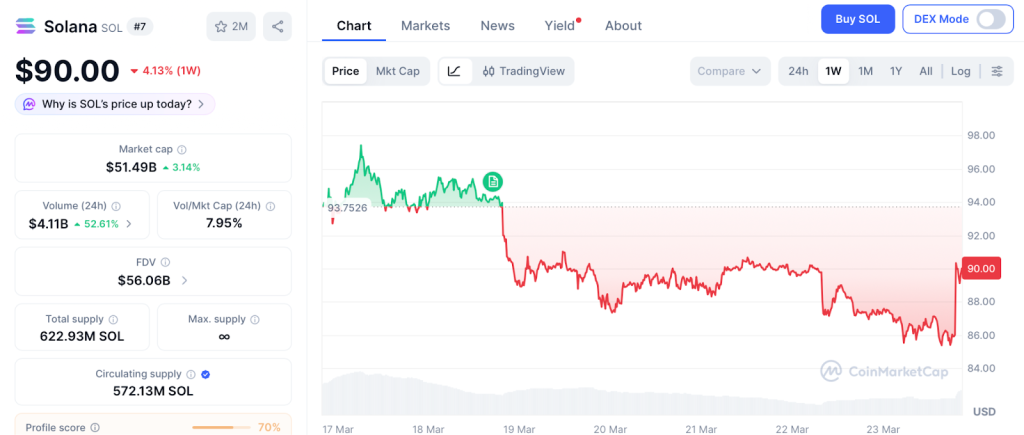Open the Compare dropdown
This screenshot has width=1024, height=435.
click(x=730, y=71)
